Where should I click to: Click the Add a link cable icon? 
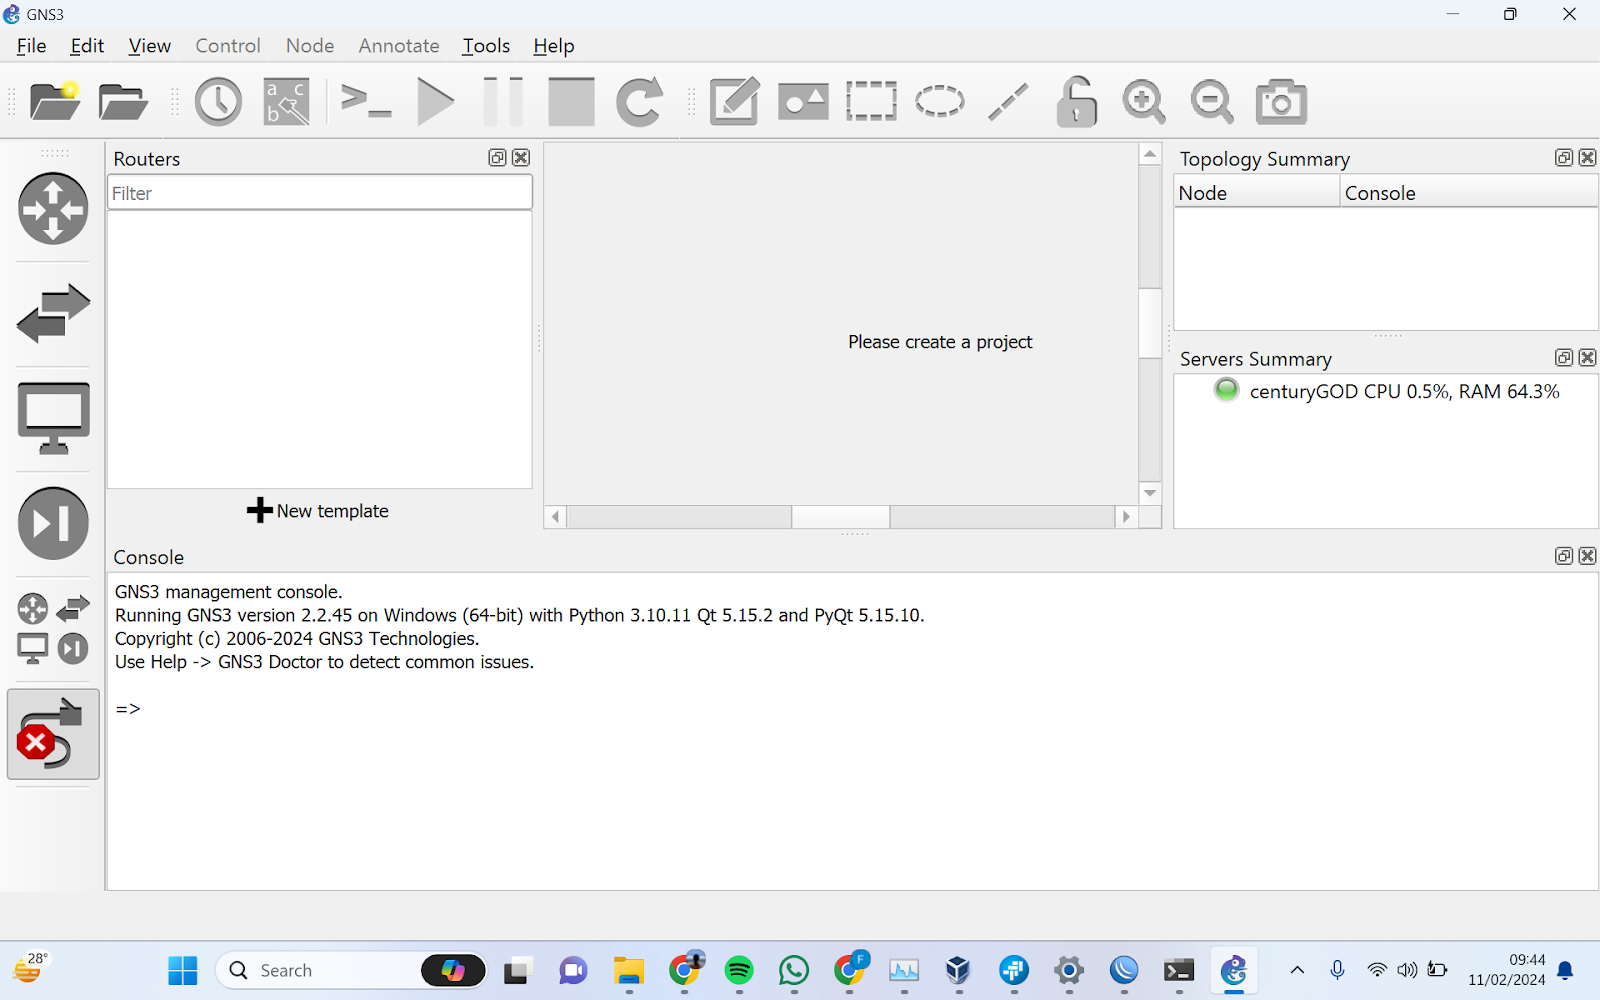(53, 734)
